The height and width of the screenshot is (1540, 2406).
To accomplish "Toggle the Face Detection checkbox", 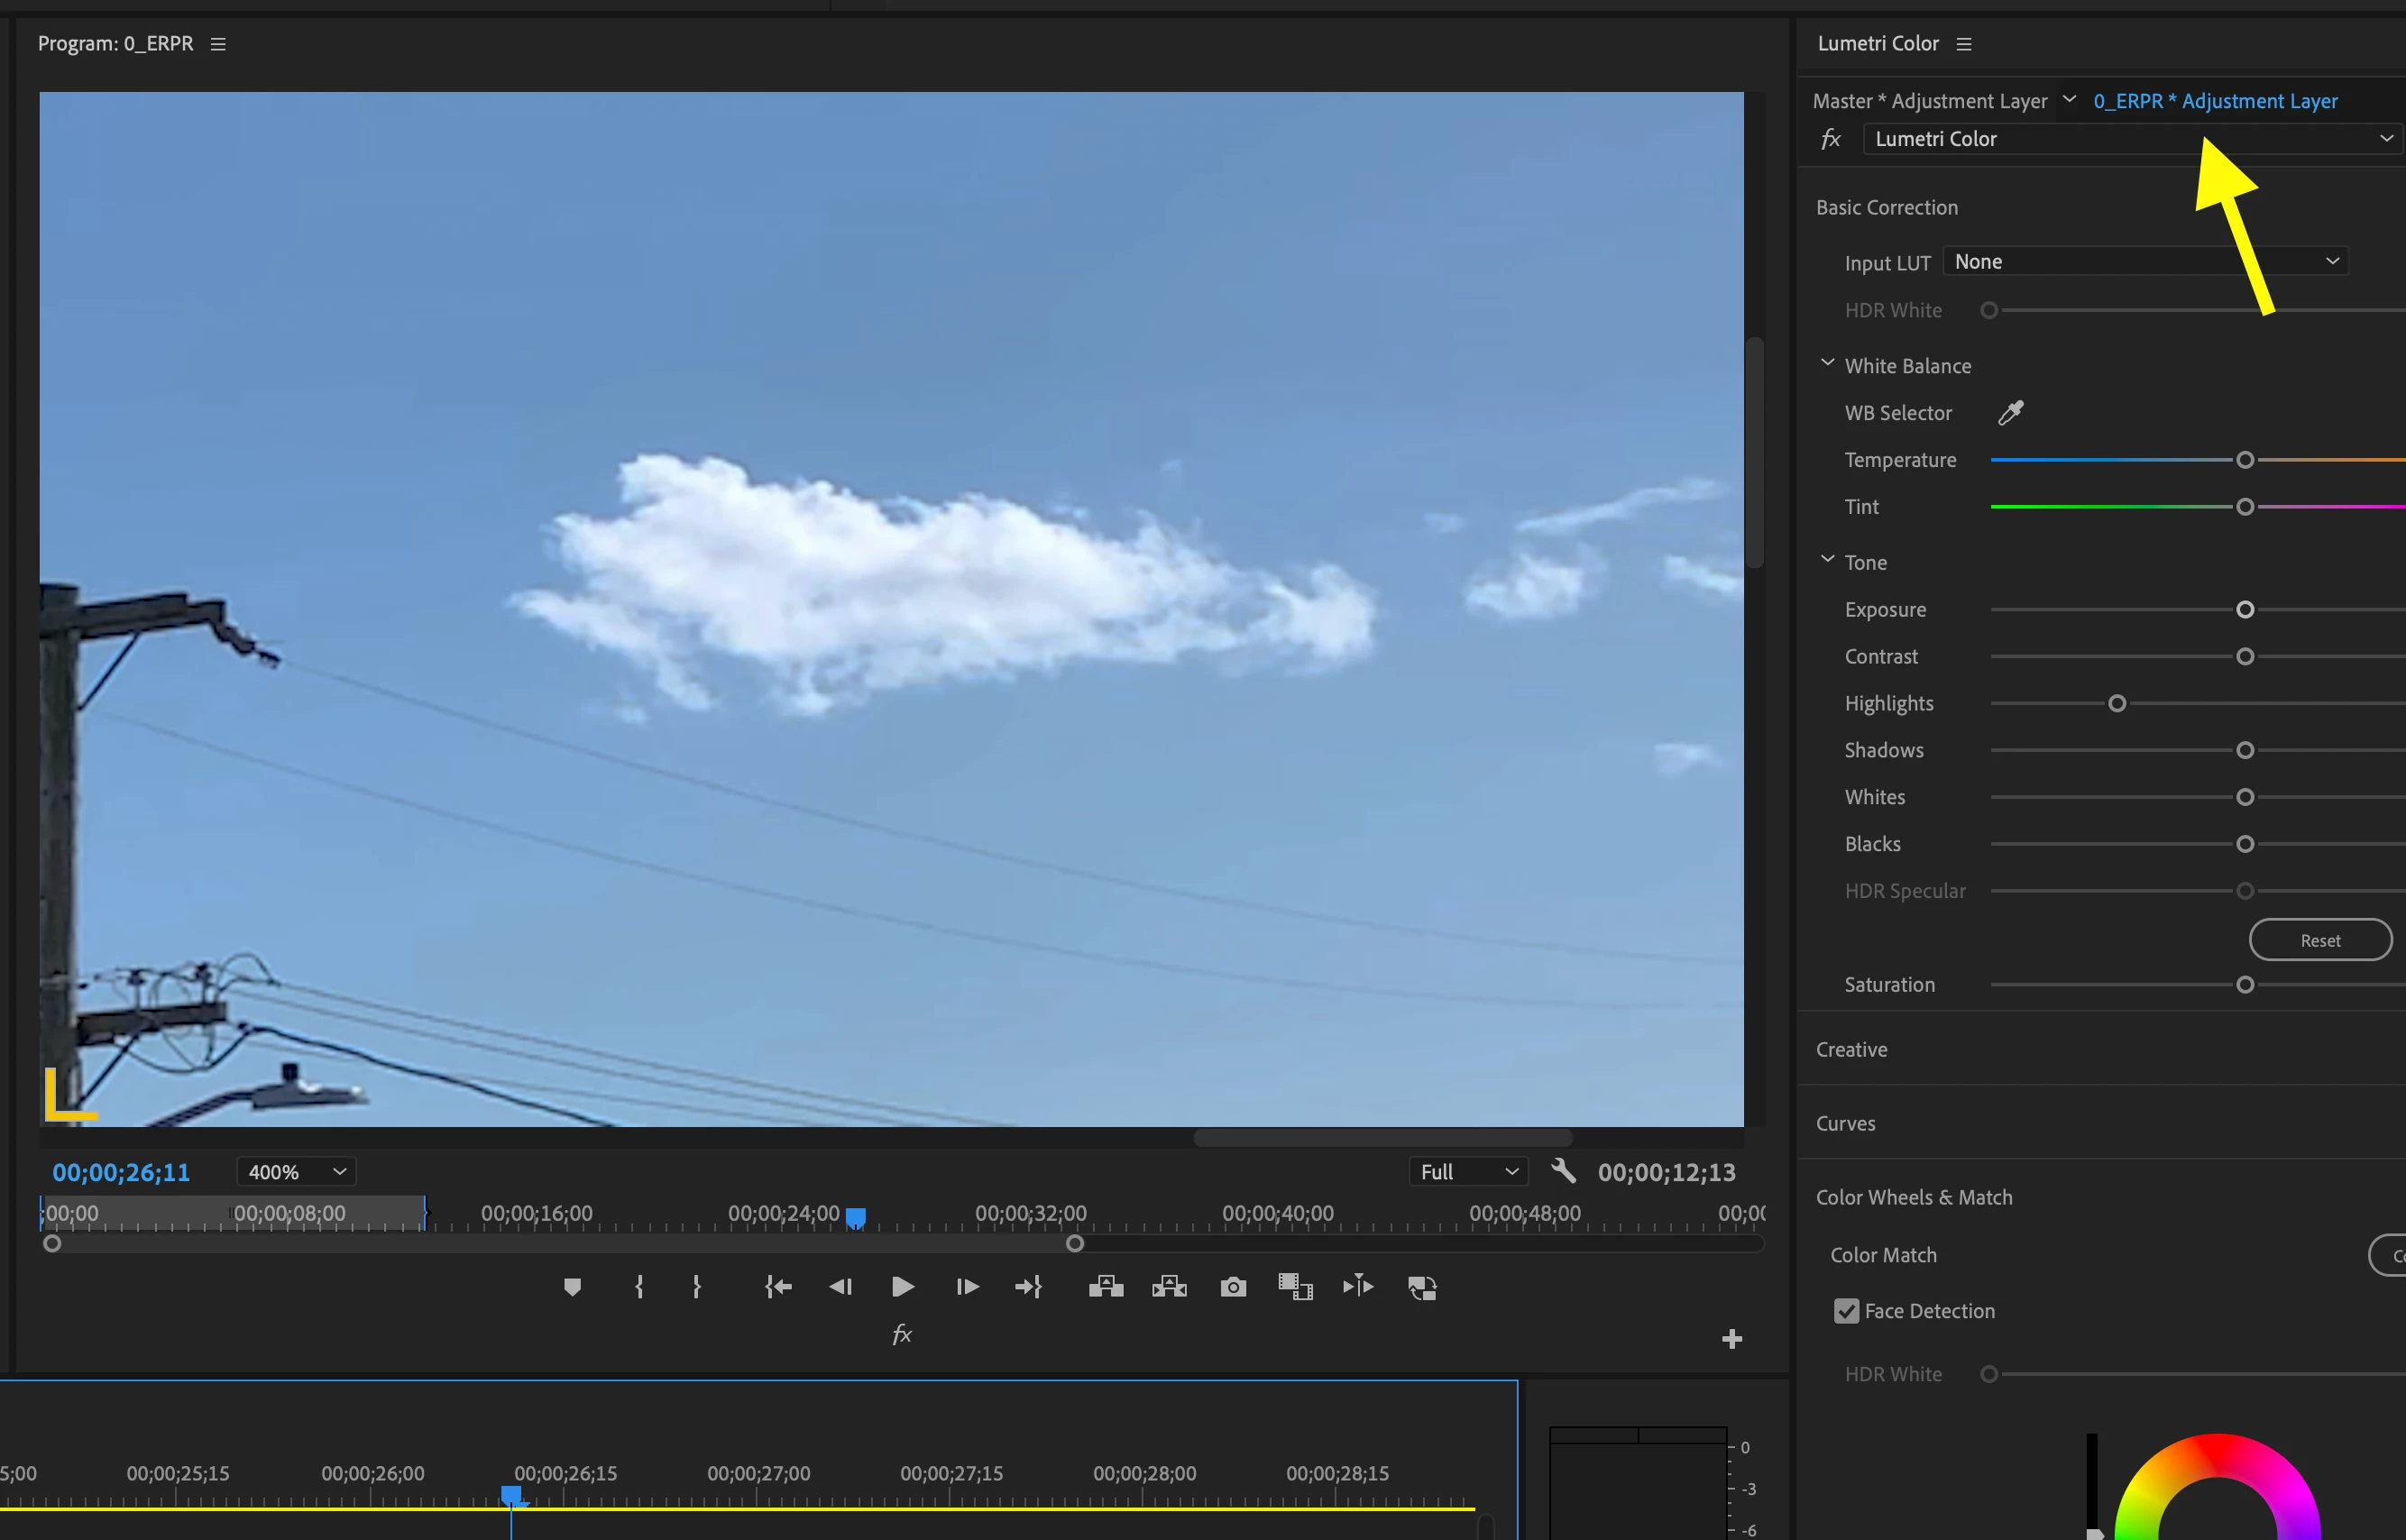I will pos(1846,1311).
